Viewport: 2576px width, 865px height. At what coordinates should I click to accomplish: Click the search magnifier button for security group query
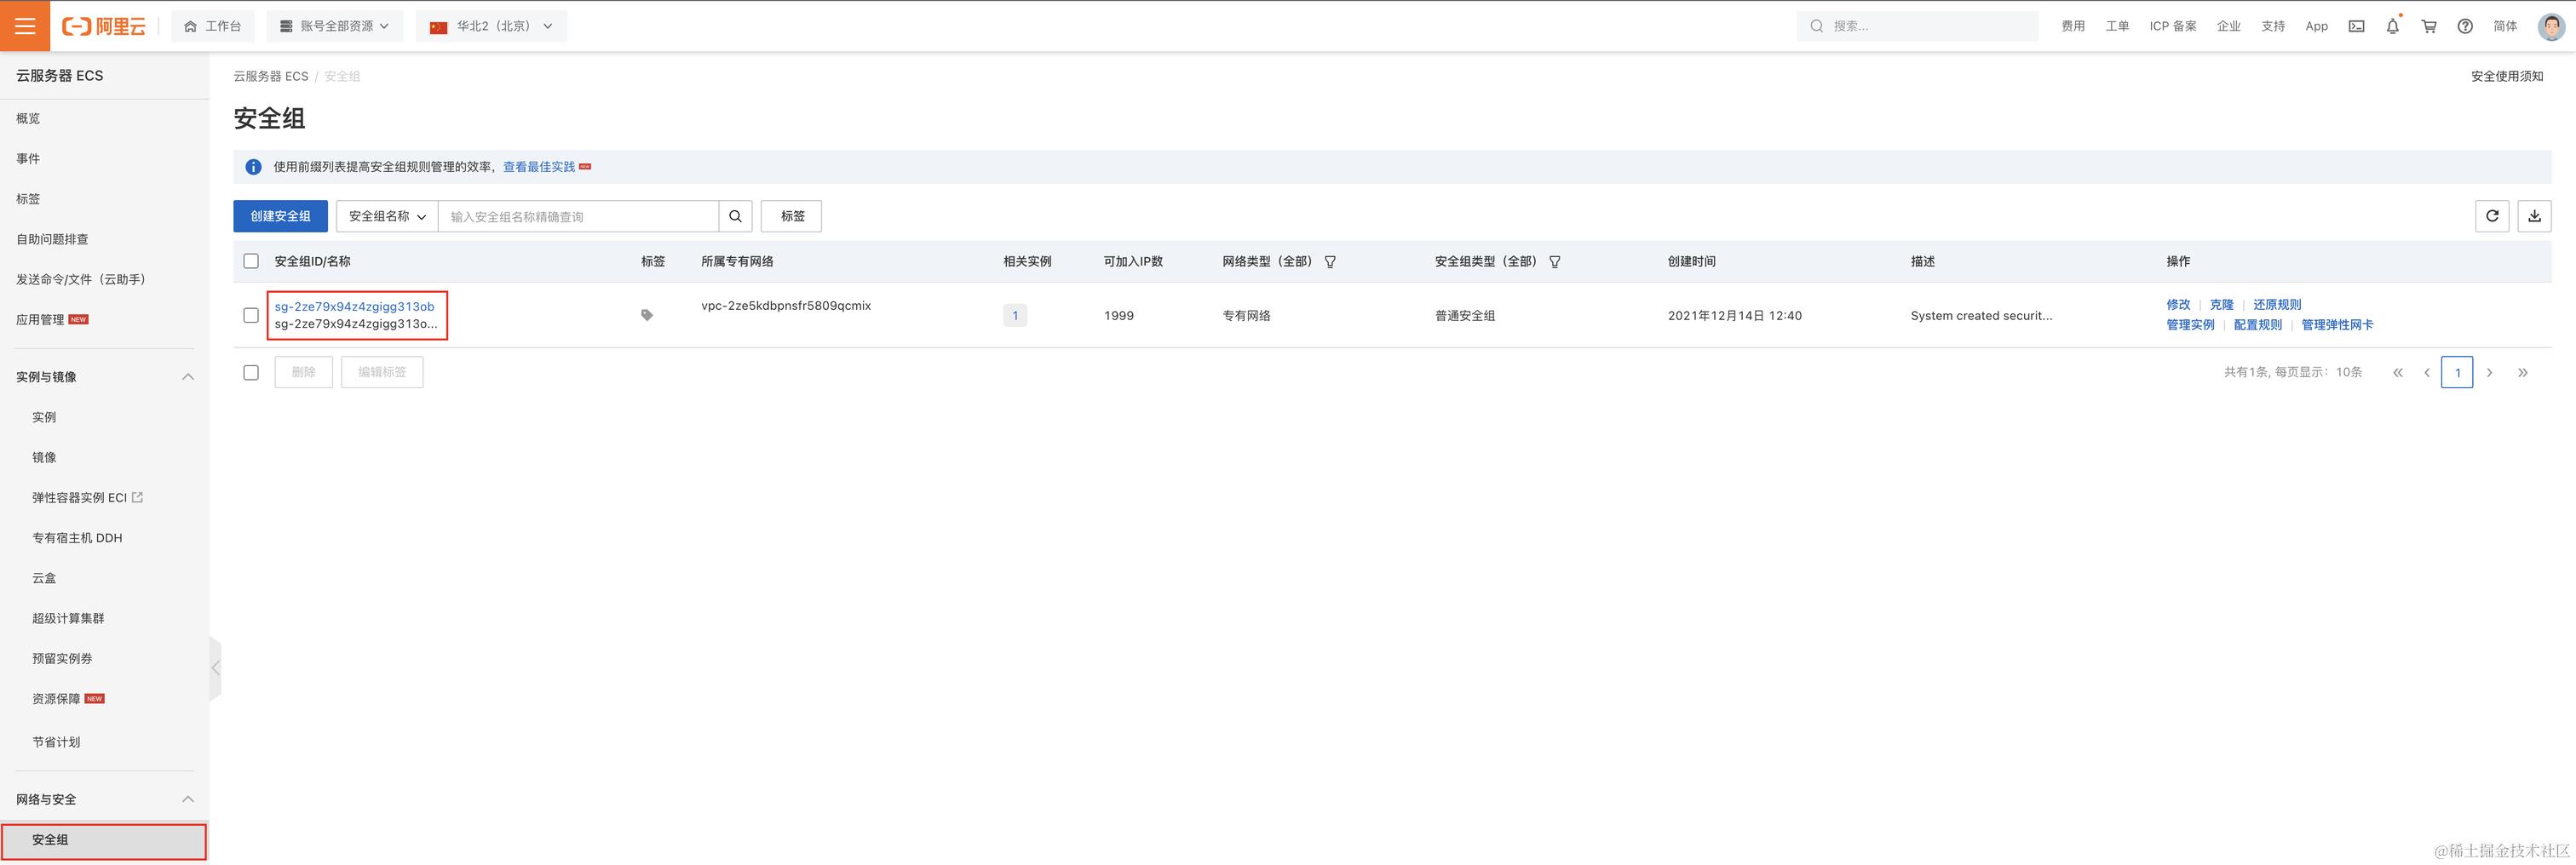pos(735,216)
